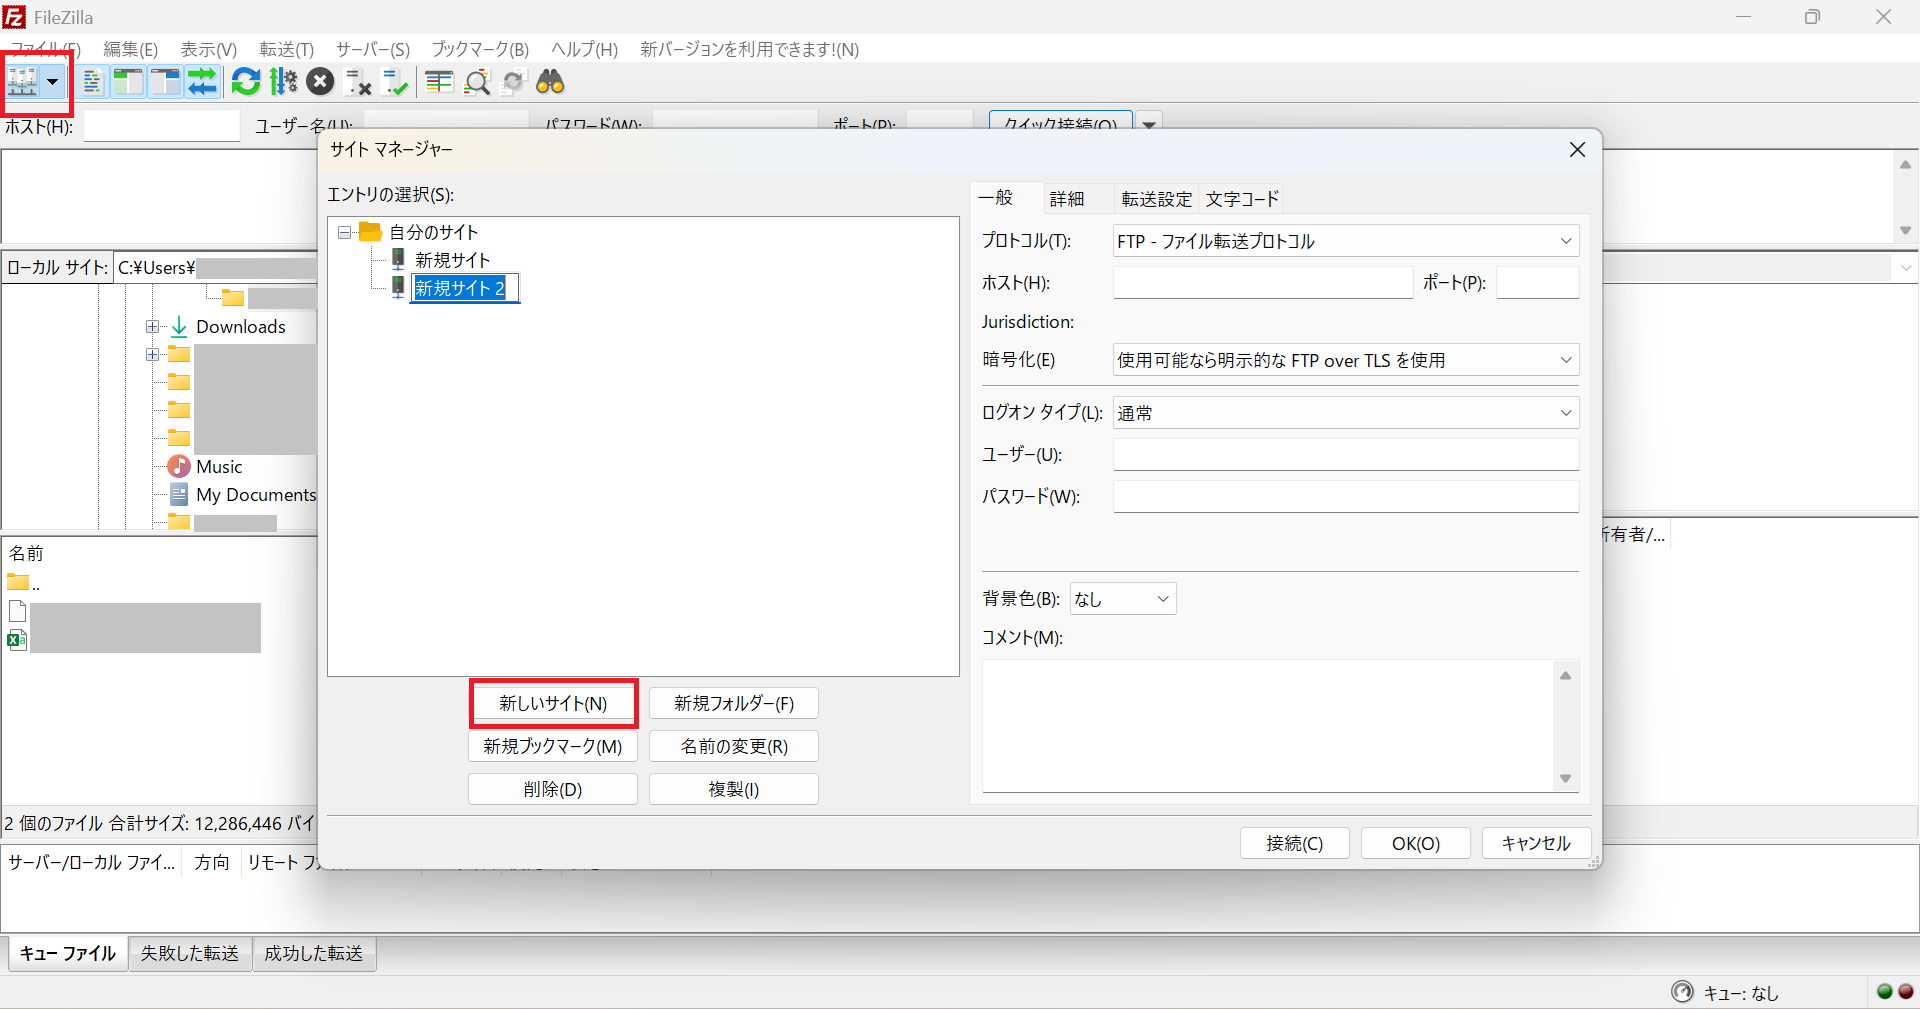Open the ログオン タイプ dropdown
This screenshot has height=1009, width=1920.
pos(1345,413)
